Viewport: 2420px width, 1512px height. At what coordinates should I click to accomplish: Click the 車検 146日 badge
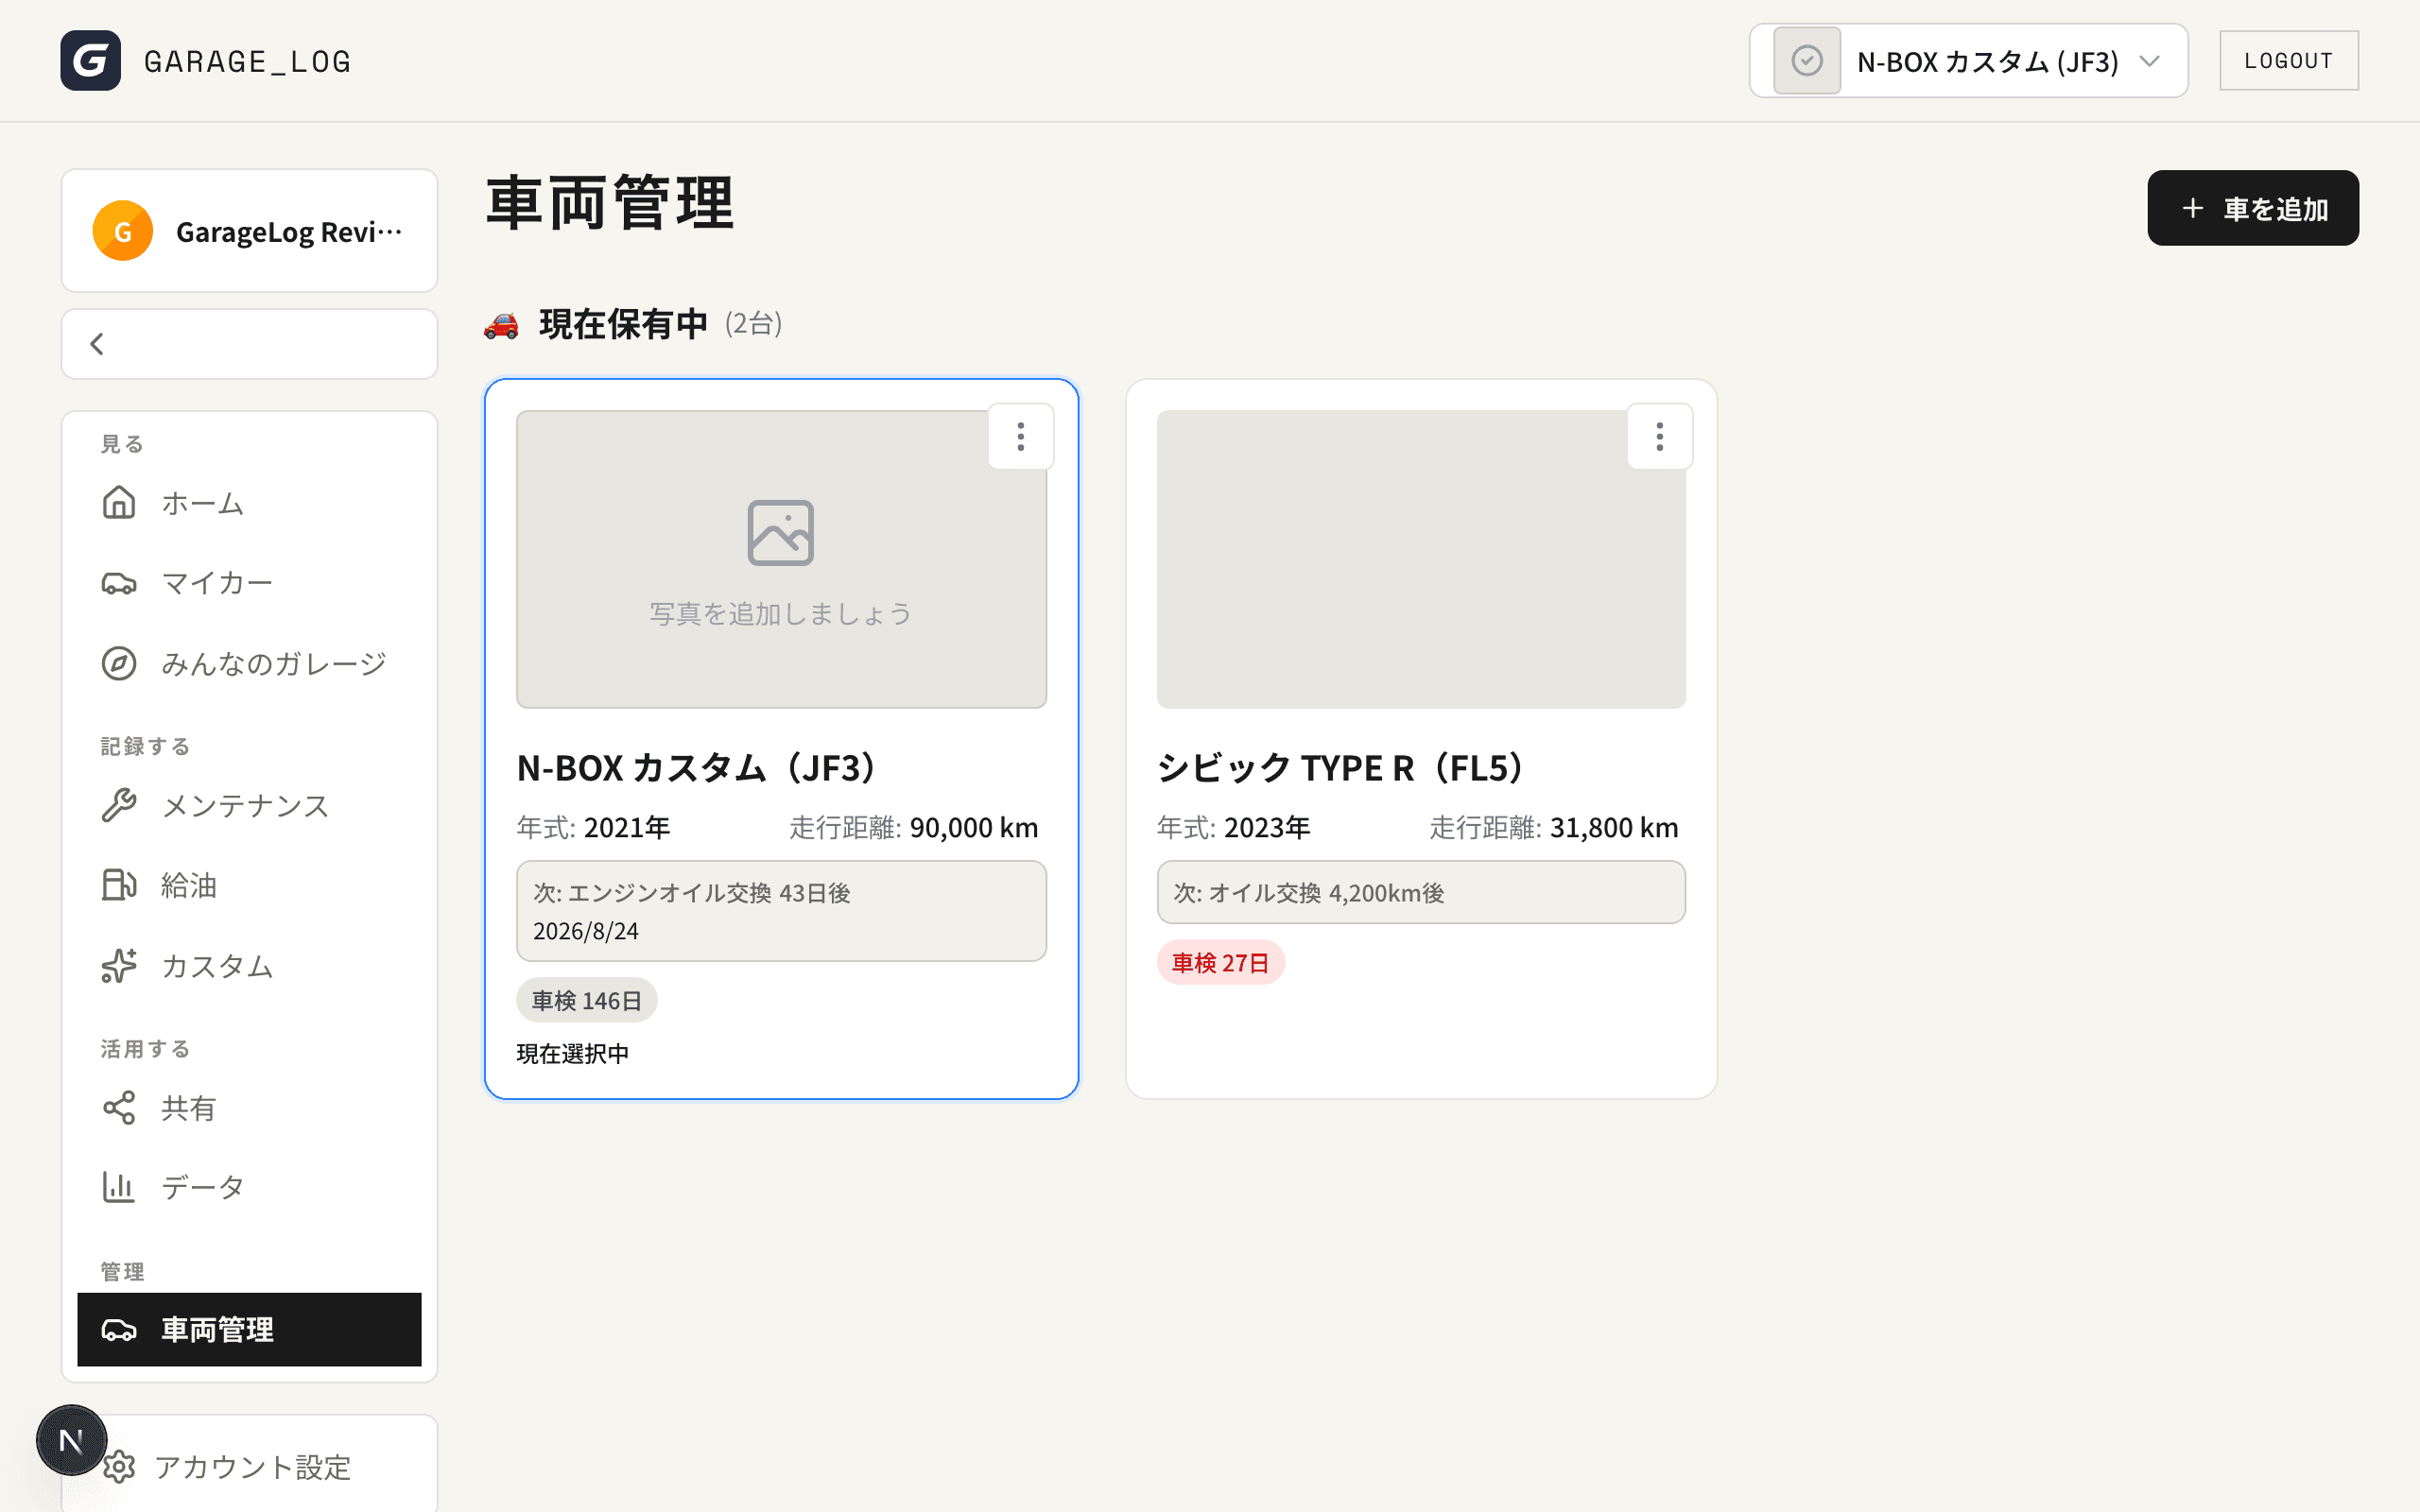pyautogui.click(x=586, y=1000)
